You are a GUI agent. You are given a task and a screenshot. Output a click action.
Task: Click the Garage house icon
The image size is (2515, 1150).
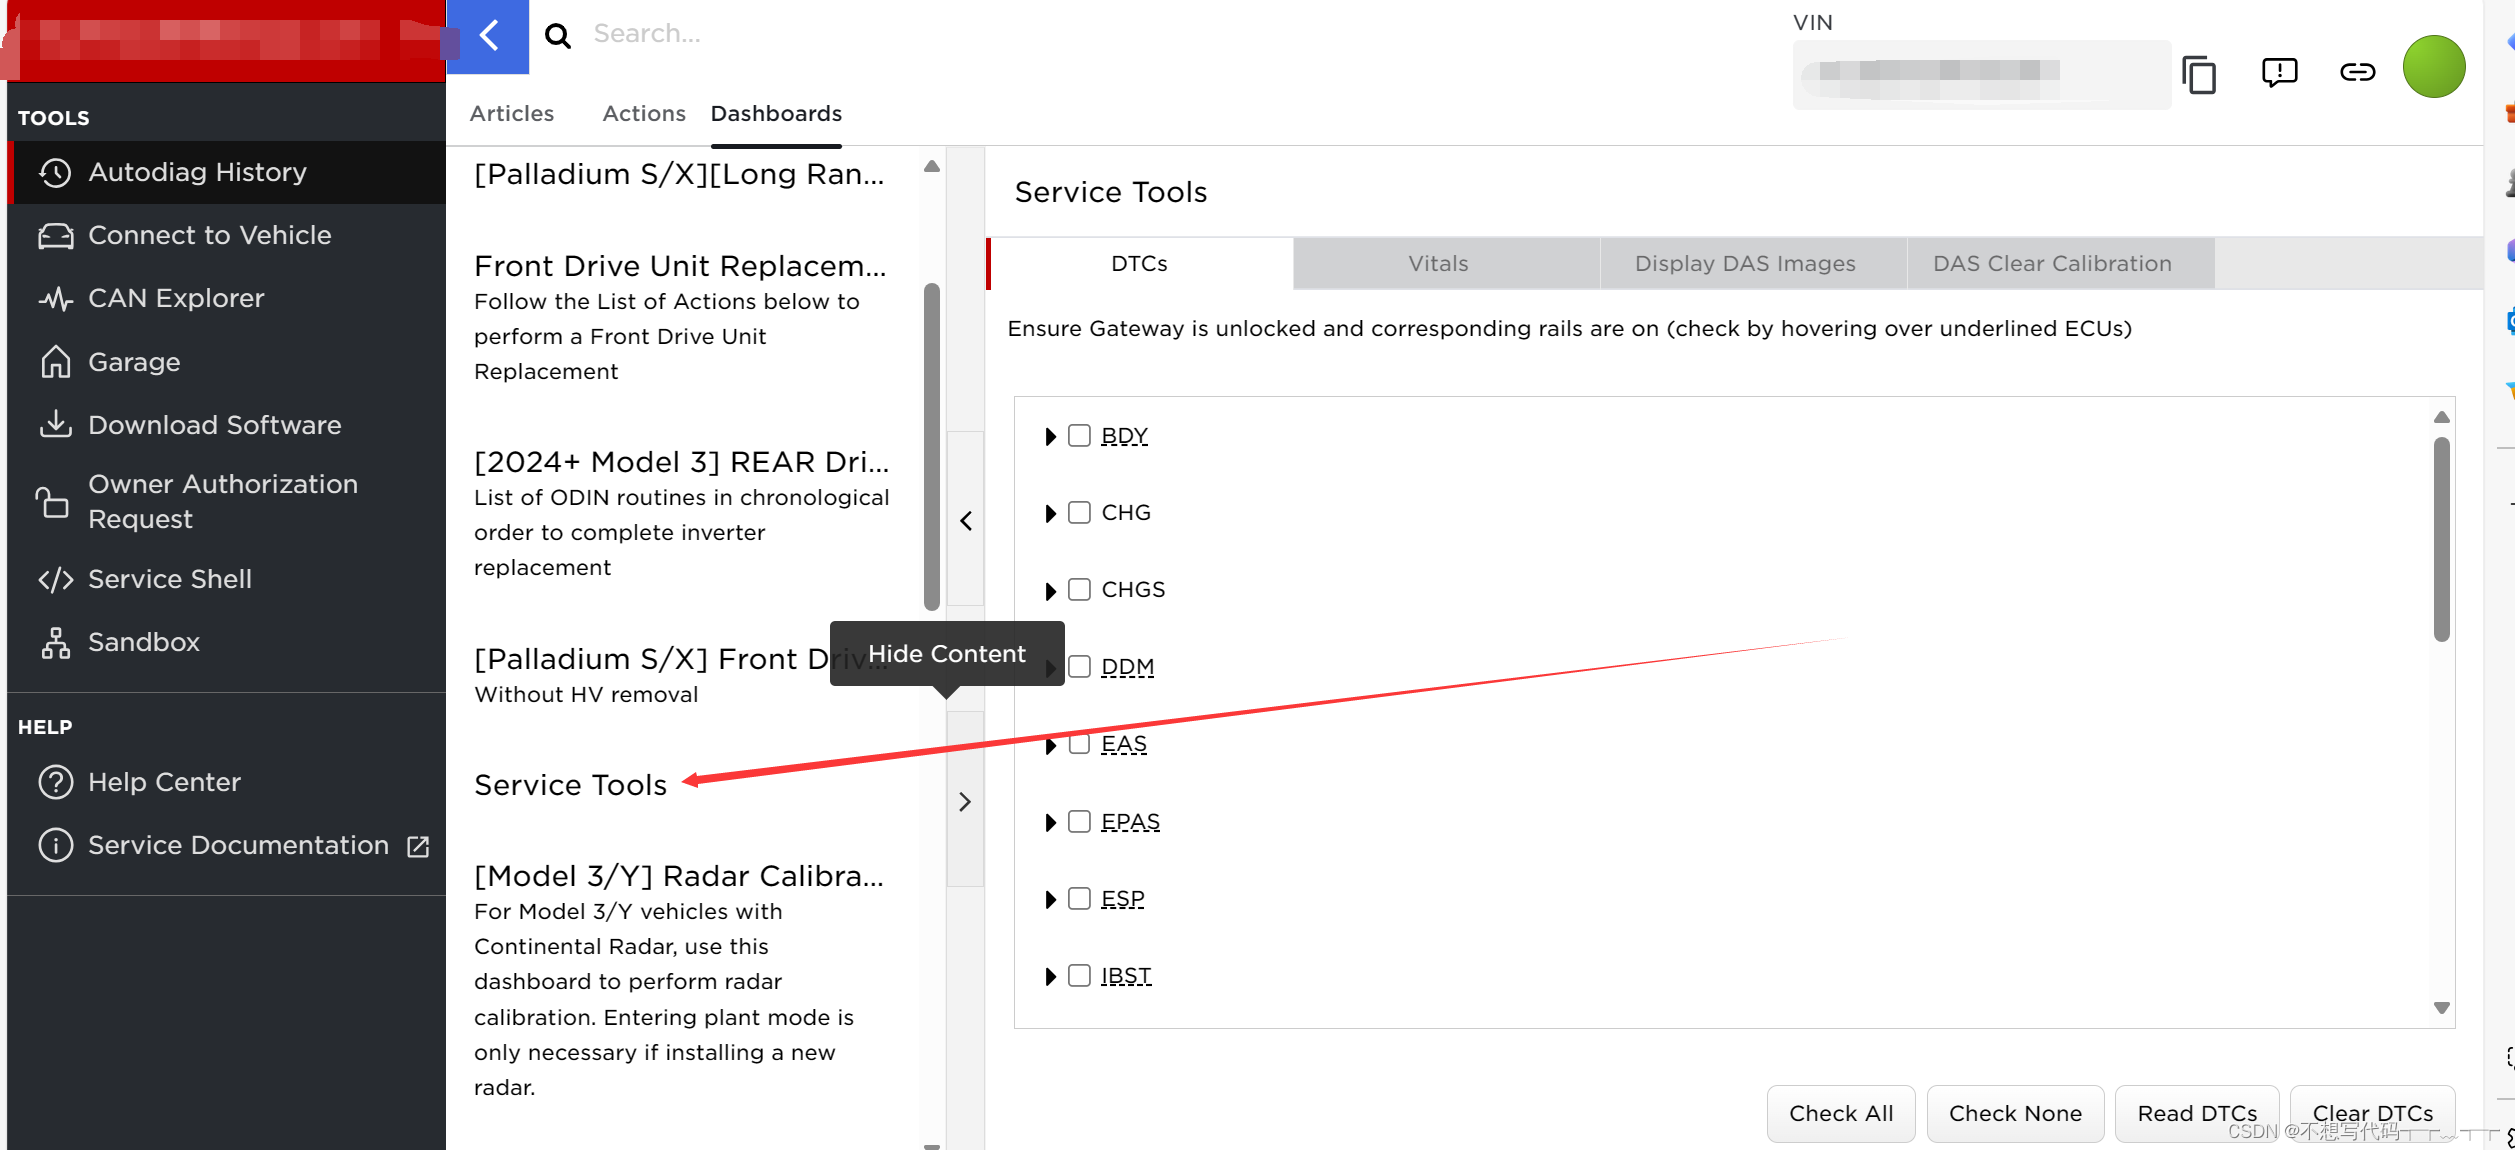55,362
